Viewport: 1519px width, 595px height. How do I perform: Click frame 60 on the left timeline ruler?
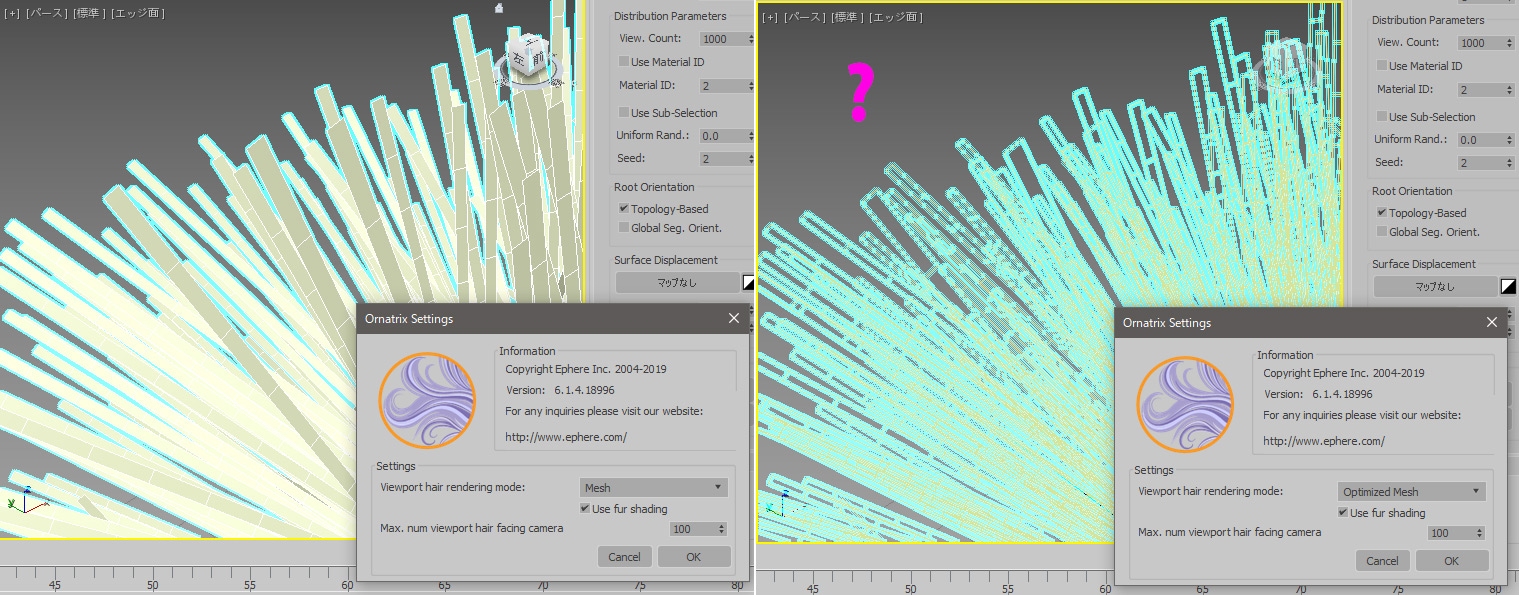348,586
